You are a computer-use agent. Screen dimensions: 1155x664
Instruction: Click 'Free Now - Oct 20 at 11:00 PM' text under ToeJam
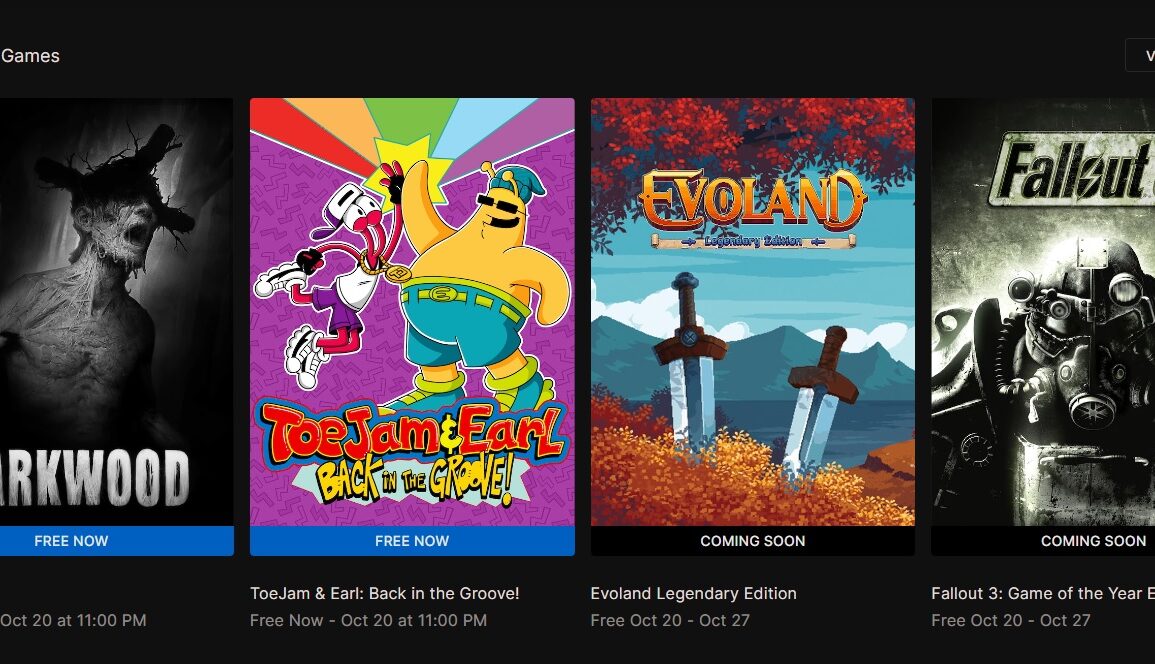[x=368, y=621]
